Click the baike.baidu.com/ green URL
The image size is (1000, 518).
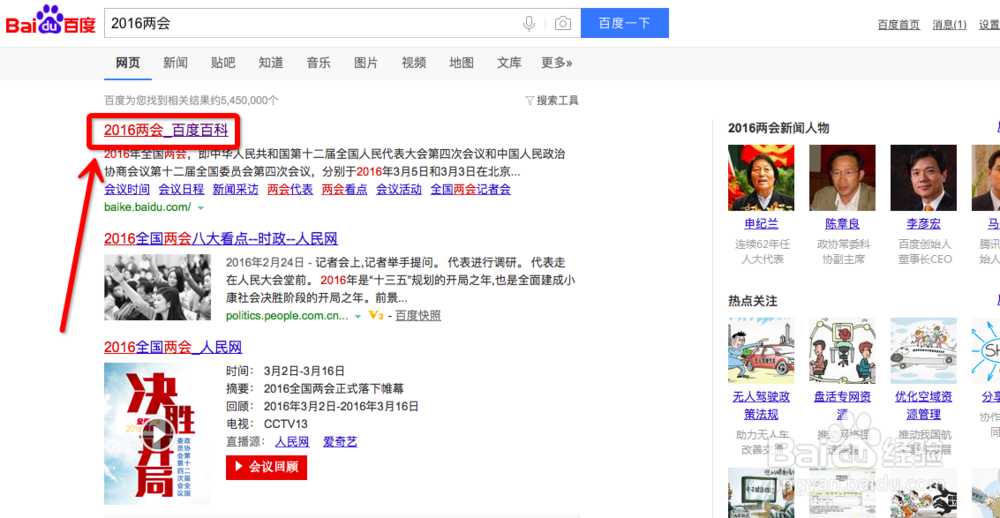pos(148,207)
